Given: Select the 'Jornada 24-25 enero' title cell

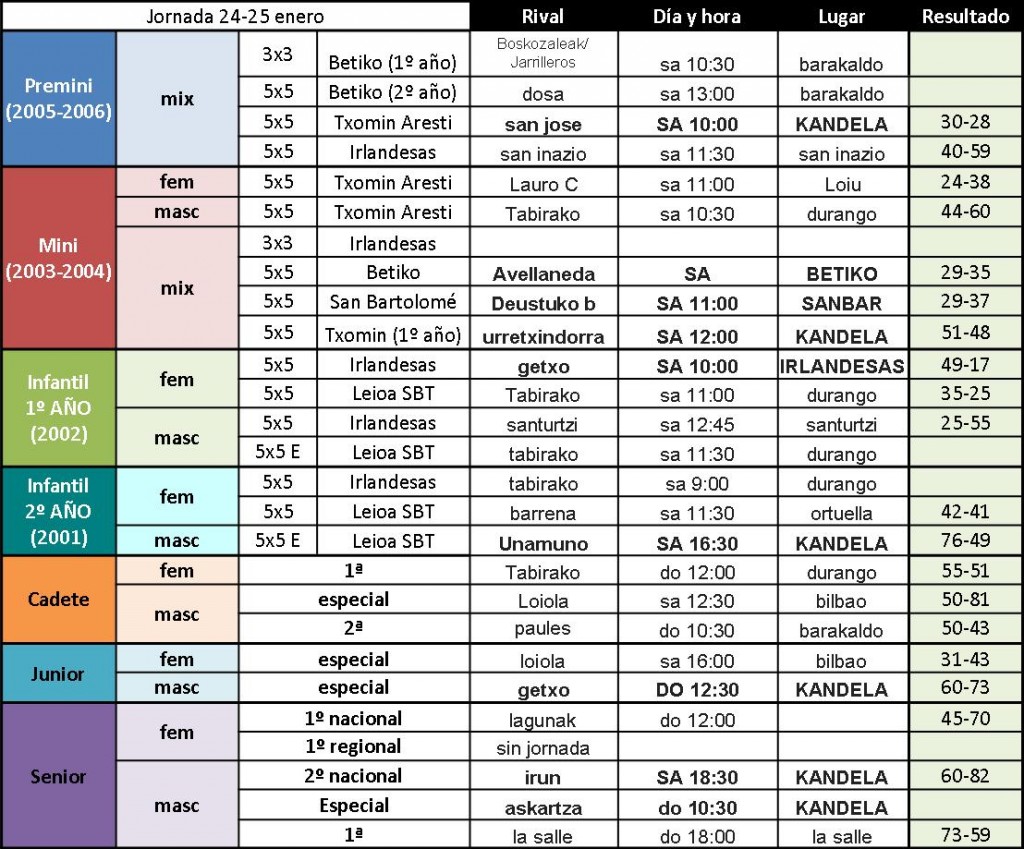Looking at the screenshot, I should pyautogui.click(x=236, y=16).
